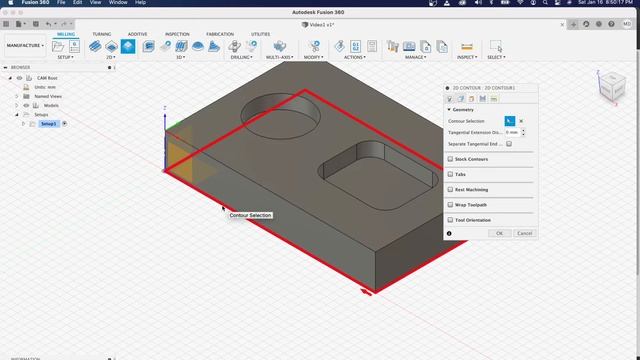The height and width of the screenshot is (360, 640).
Task: Click the Select window-selection tool icon
Action: [x=496, y=46]
